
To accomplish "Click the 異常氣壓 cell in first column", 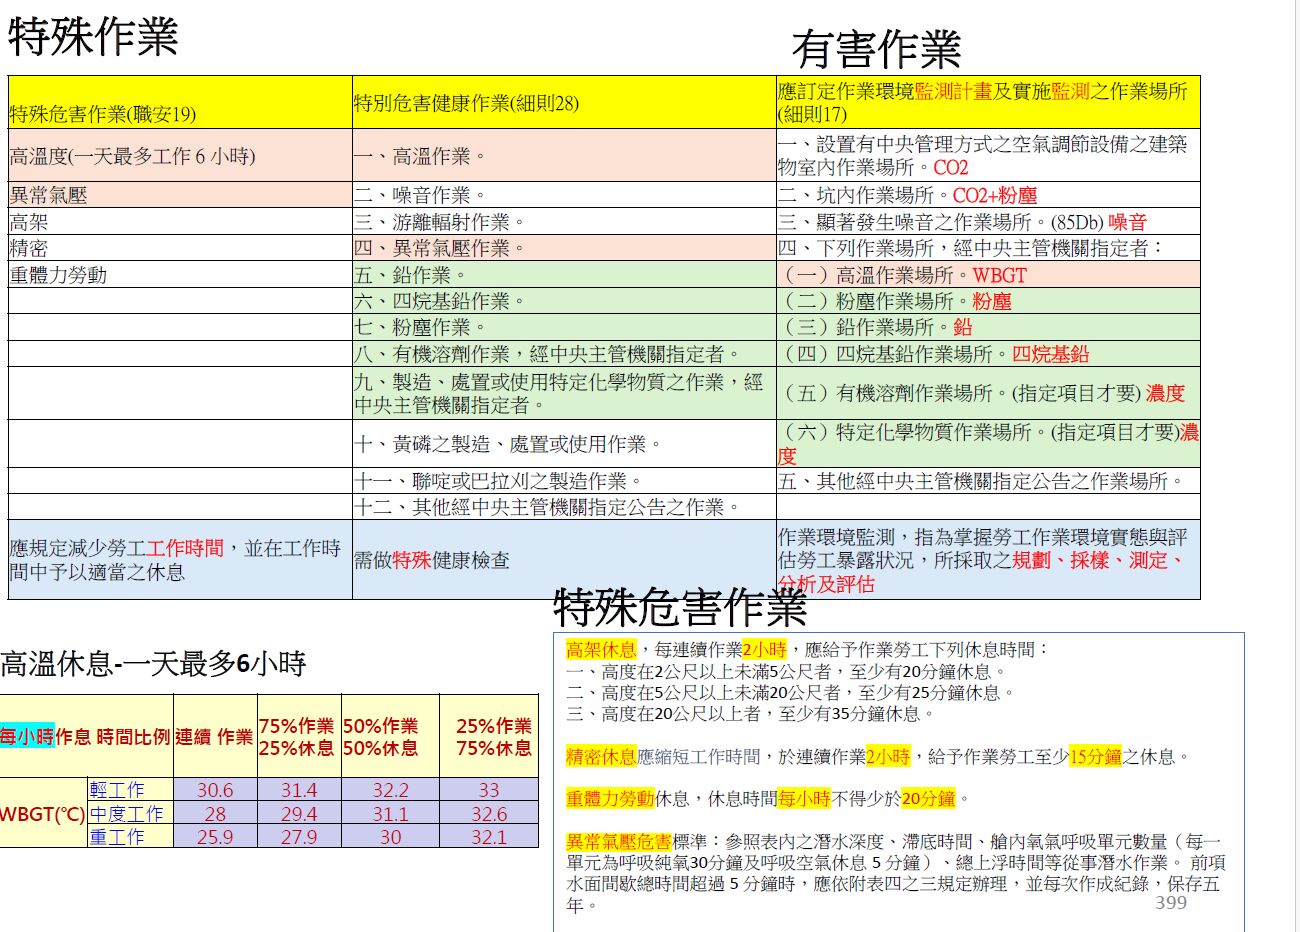I will pyautogui.click(x=49, y=196).
